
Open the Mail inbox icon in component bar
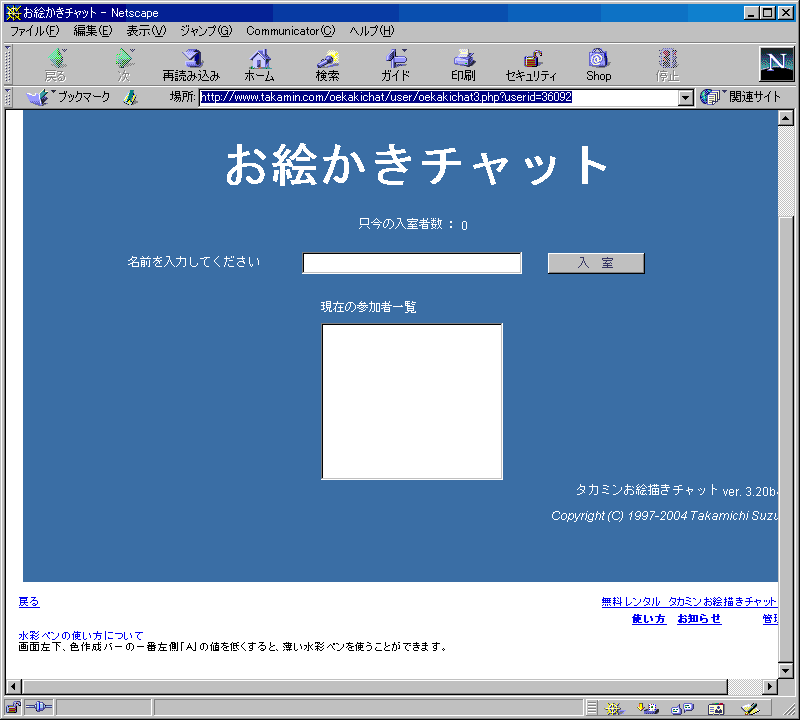pos(647,708)
